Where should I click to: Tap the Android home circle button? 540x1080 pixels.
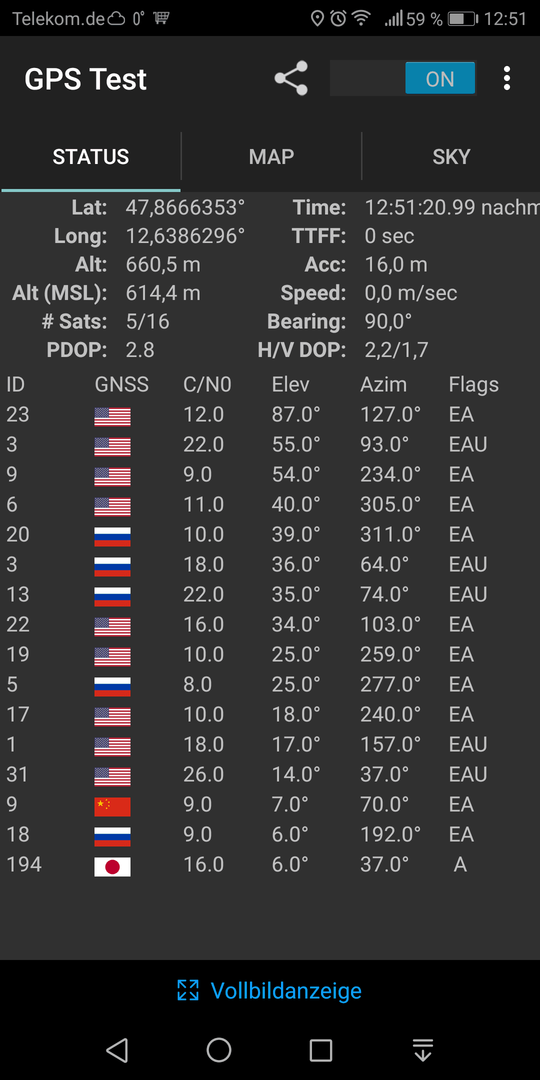click(x=219, y=1050)
